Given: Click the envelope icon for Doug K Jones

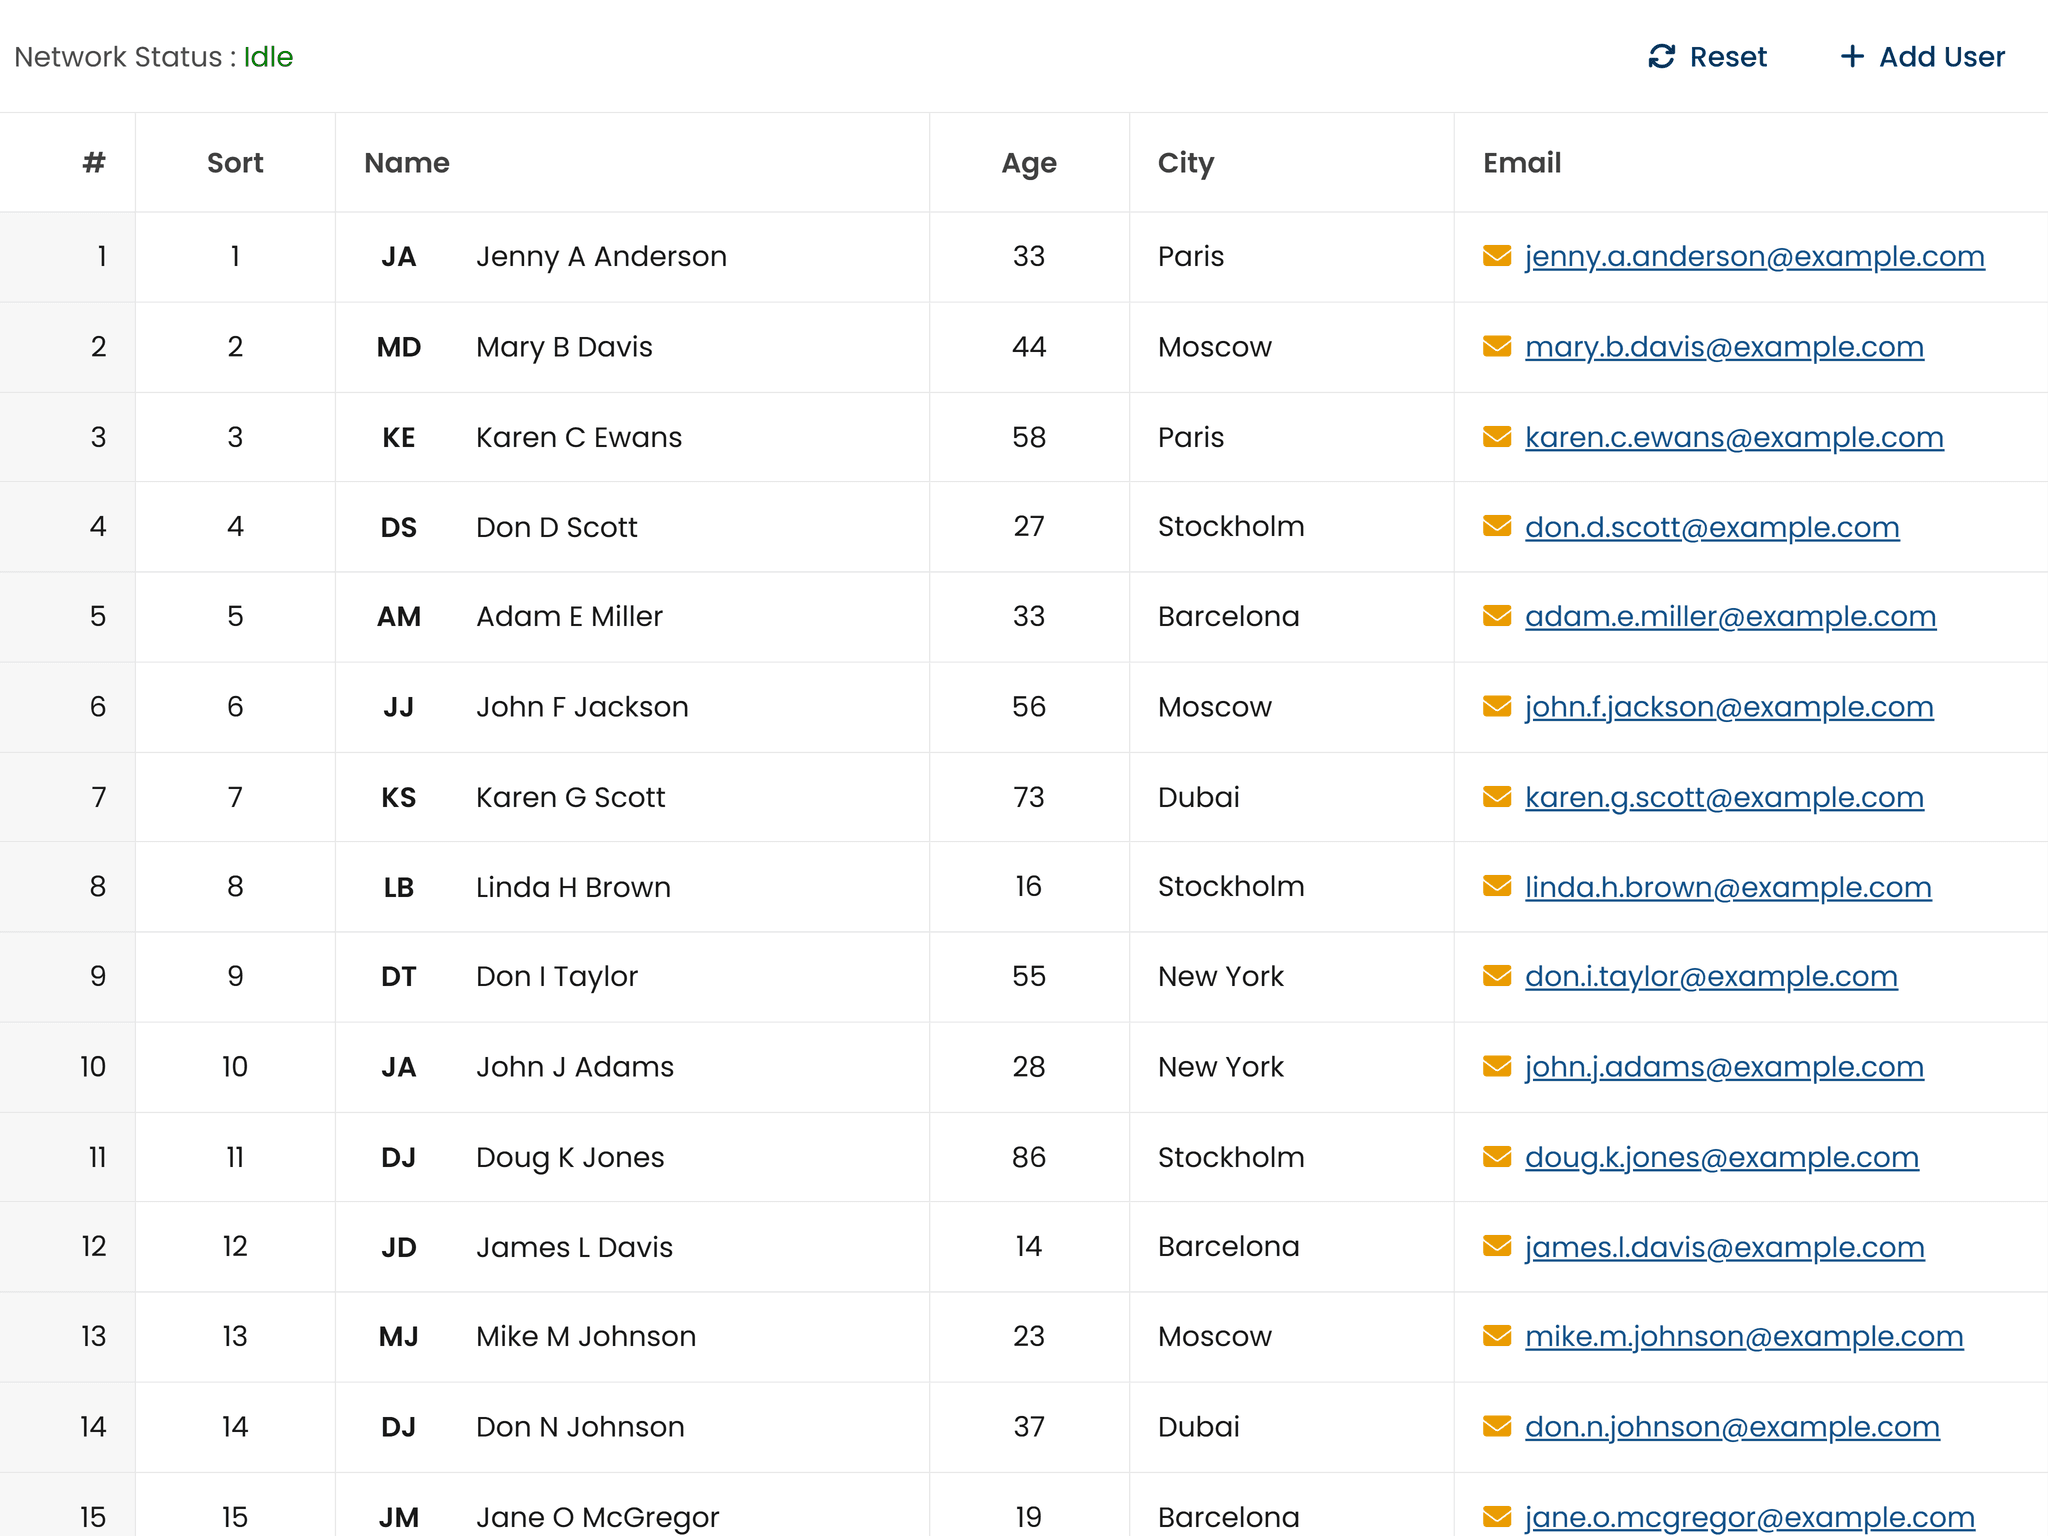Looking at the screenshot, I should pyautogui.click(x=1496, y=1156).
